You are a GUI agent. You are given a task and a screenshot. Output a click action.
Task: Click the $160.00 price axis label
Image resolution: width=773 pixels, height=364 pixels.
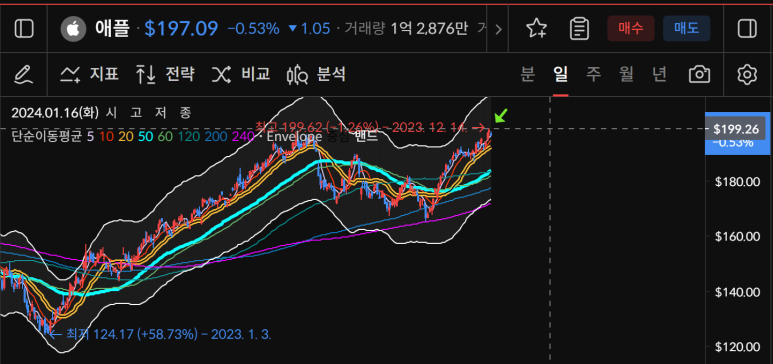tap(738, 237)
